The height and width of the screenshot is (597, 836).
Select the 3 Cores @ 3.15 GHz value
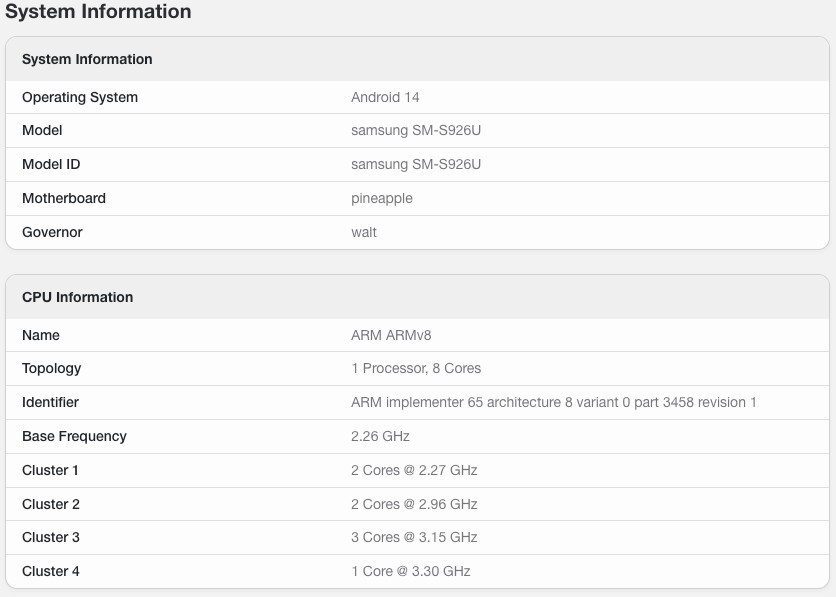414,537
